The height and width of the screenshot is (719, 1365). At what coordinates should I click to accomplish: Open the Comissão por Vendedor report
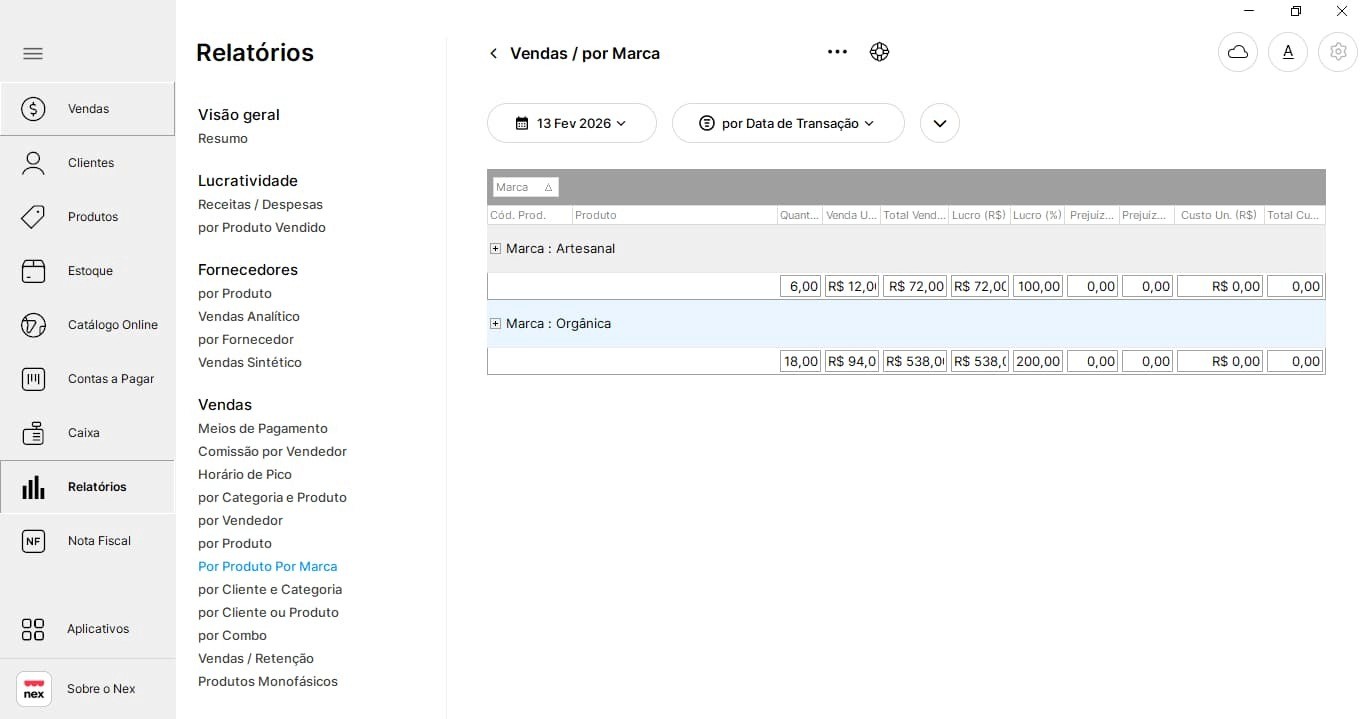(273, 452)
